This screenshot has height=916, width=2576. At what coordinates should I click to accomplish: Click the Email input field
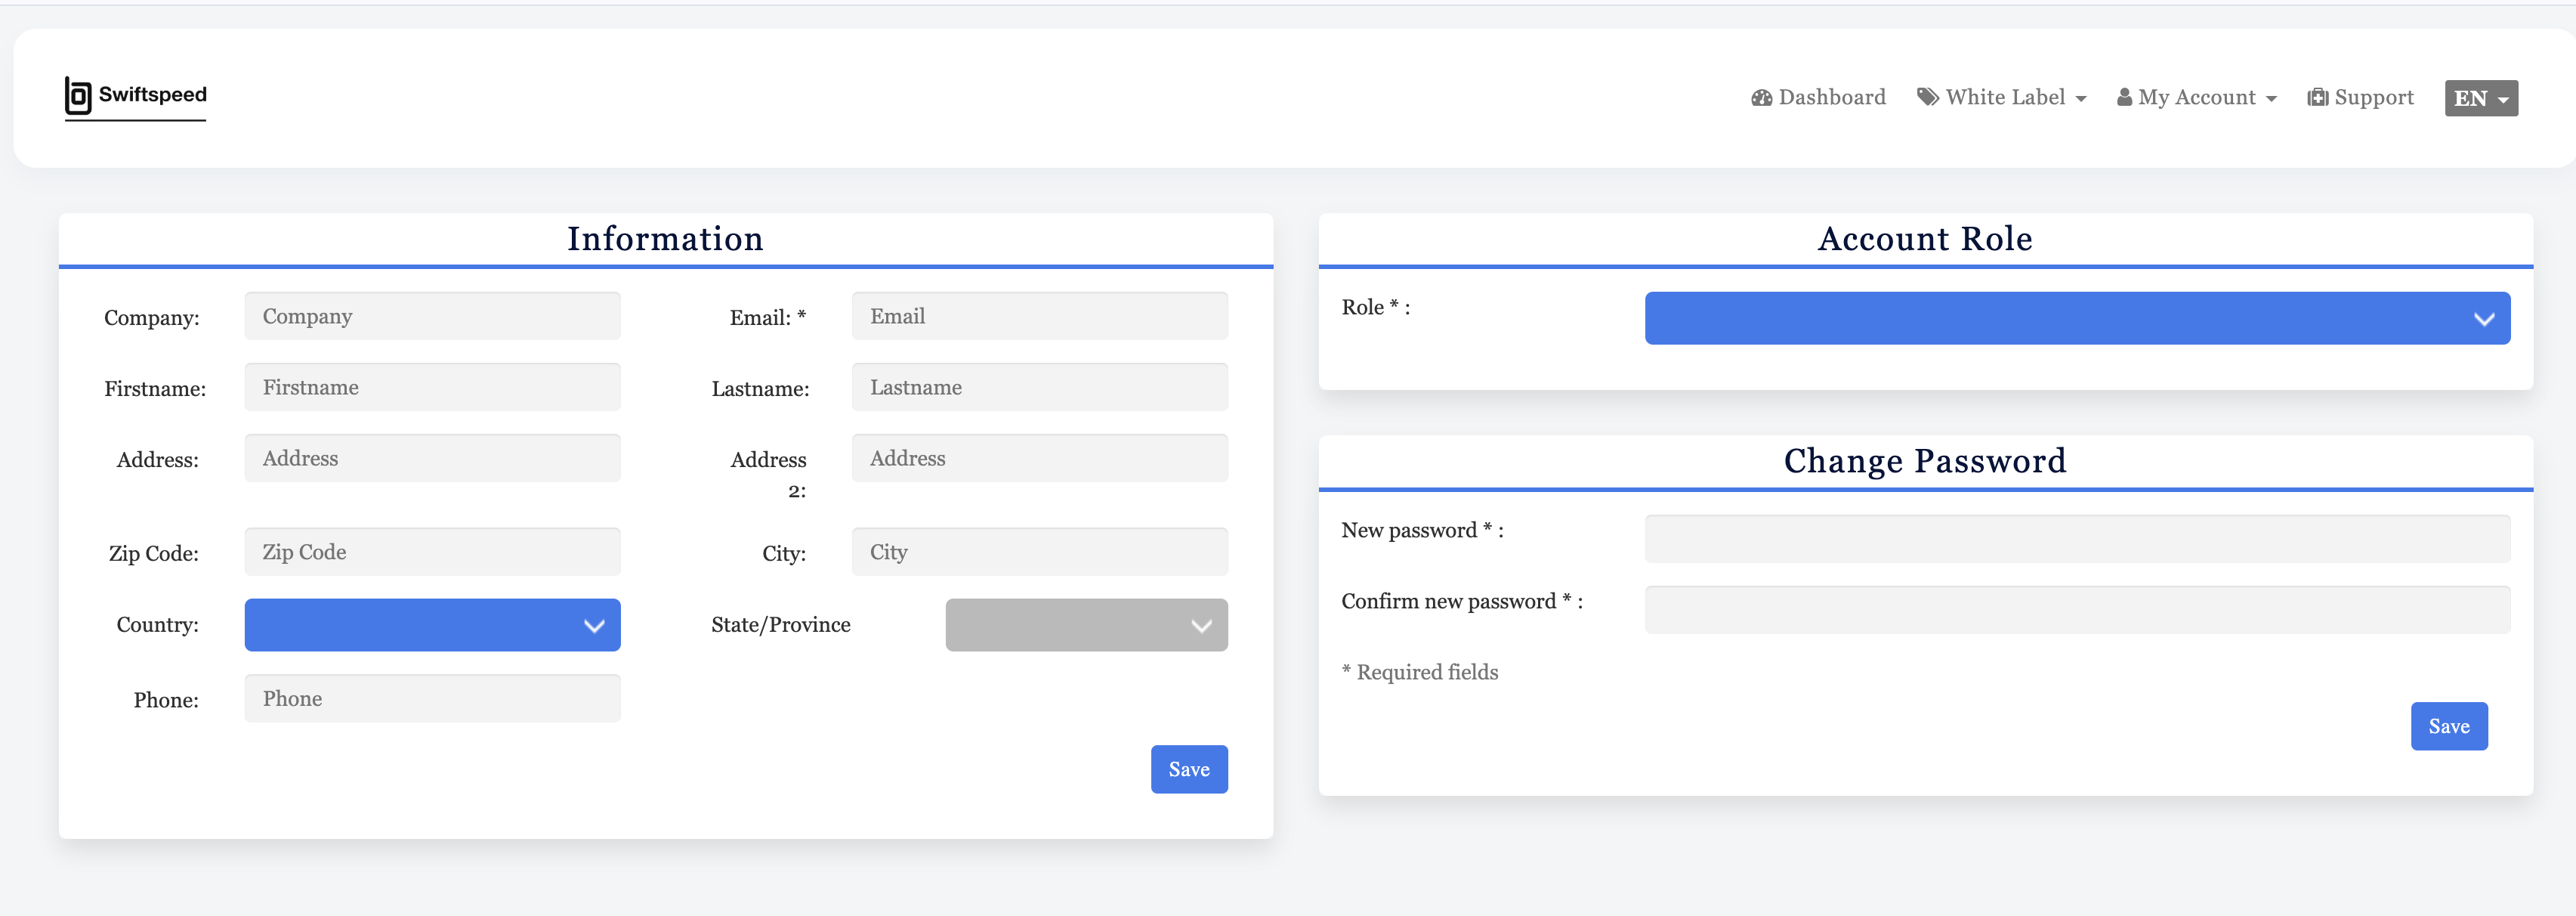click(x=1039, y=315)
